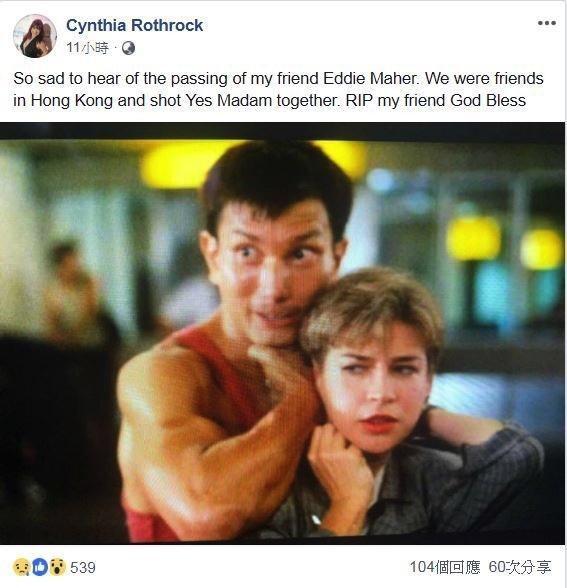Click the public globe privacy icon
Image resolution: width=567 pixels, height=588 pixels.
tap(128, 48)
